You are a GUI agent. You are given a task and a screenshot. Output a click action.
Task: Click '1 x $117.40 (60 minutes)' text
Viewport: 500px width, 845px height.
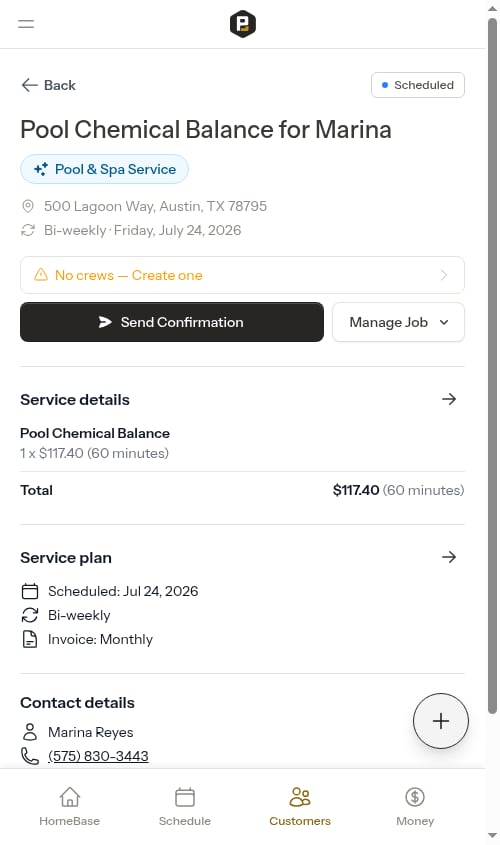tap(94, 453)
